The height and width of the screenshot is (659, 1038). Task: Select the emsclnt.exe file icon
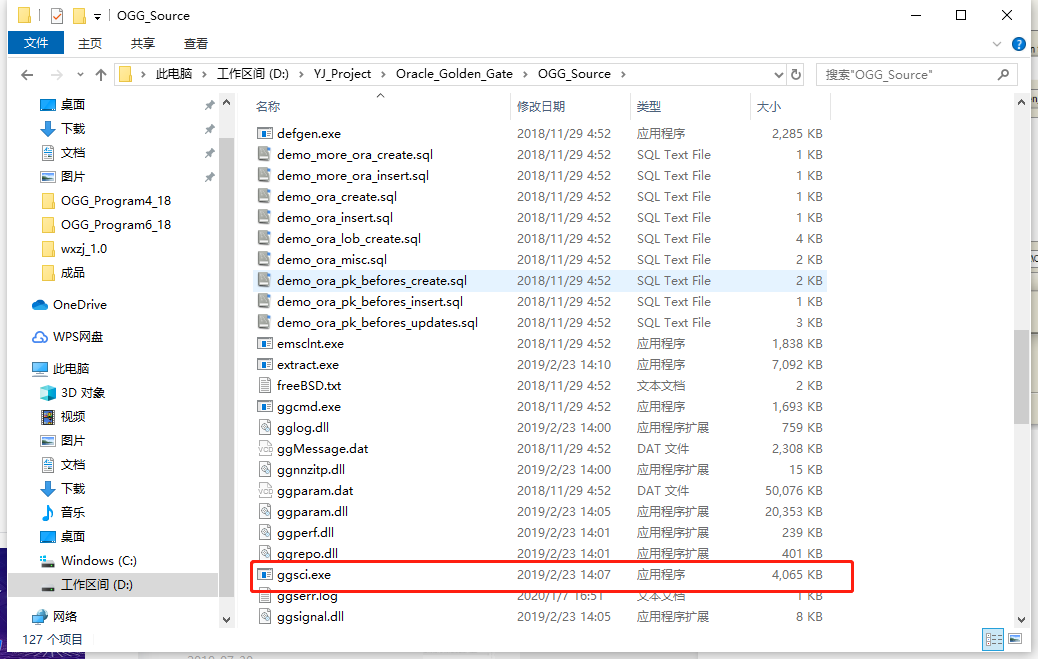tap(265, 344)
